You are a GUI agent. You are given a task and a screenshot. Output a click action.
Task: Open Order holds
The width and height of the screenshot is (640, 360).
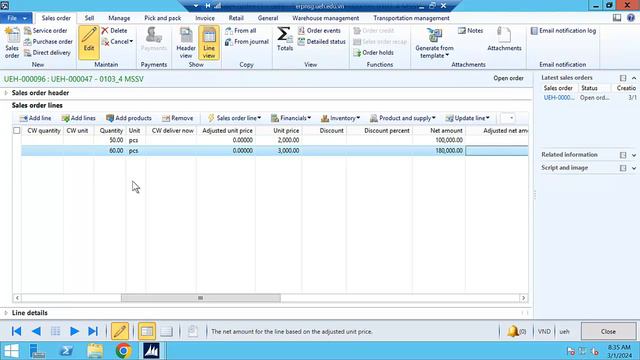(373, 53)
